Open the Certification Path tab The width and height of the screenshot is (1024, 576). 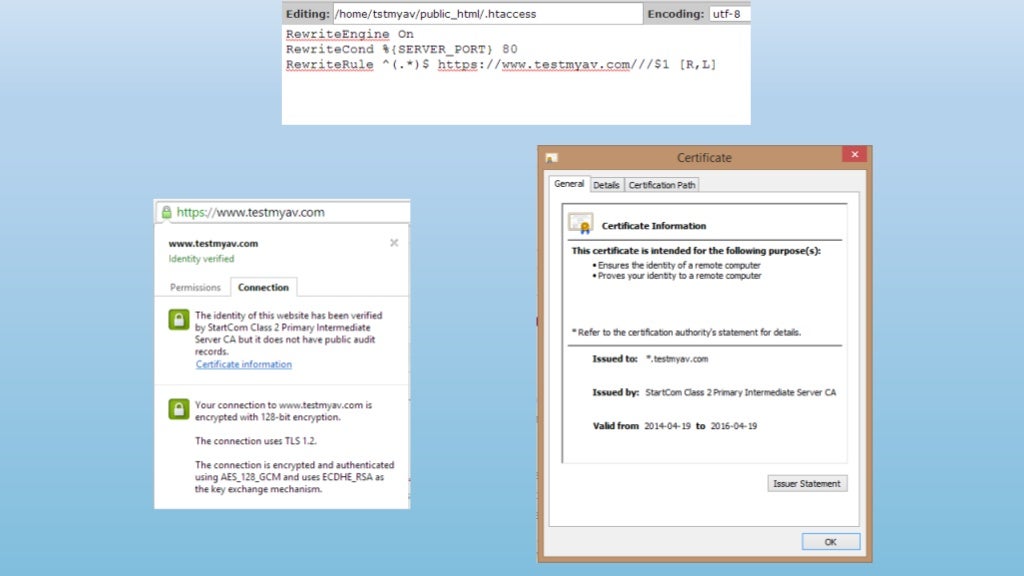[662, 185]
